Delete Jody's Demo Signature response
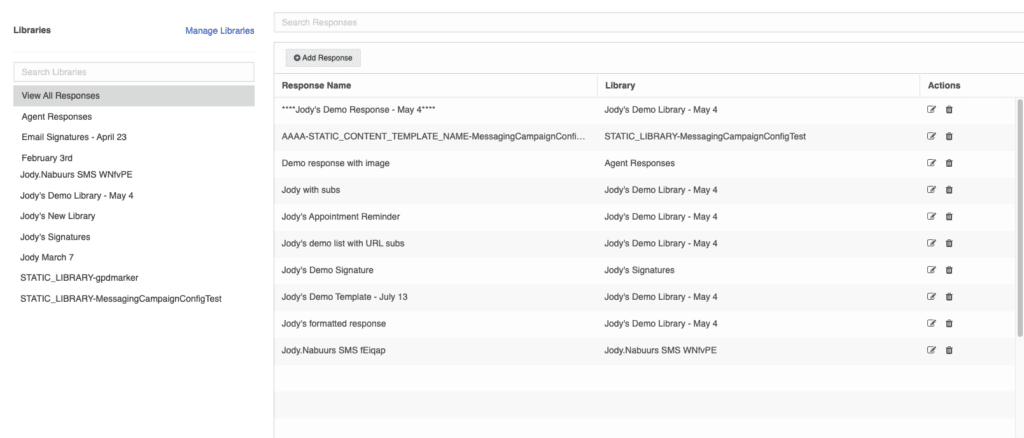1024x438 pixels. point(949,270)
